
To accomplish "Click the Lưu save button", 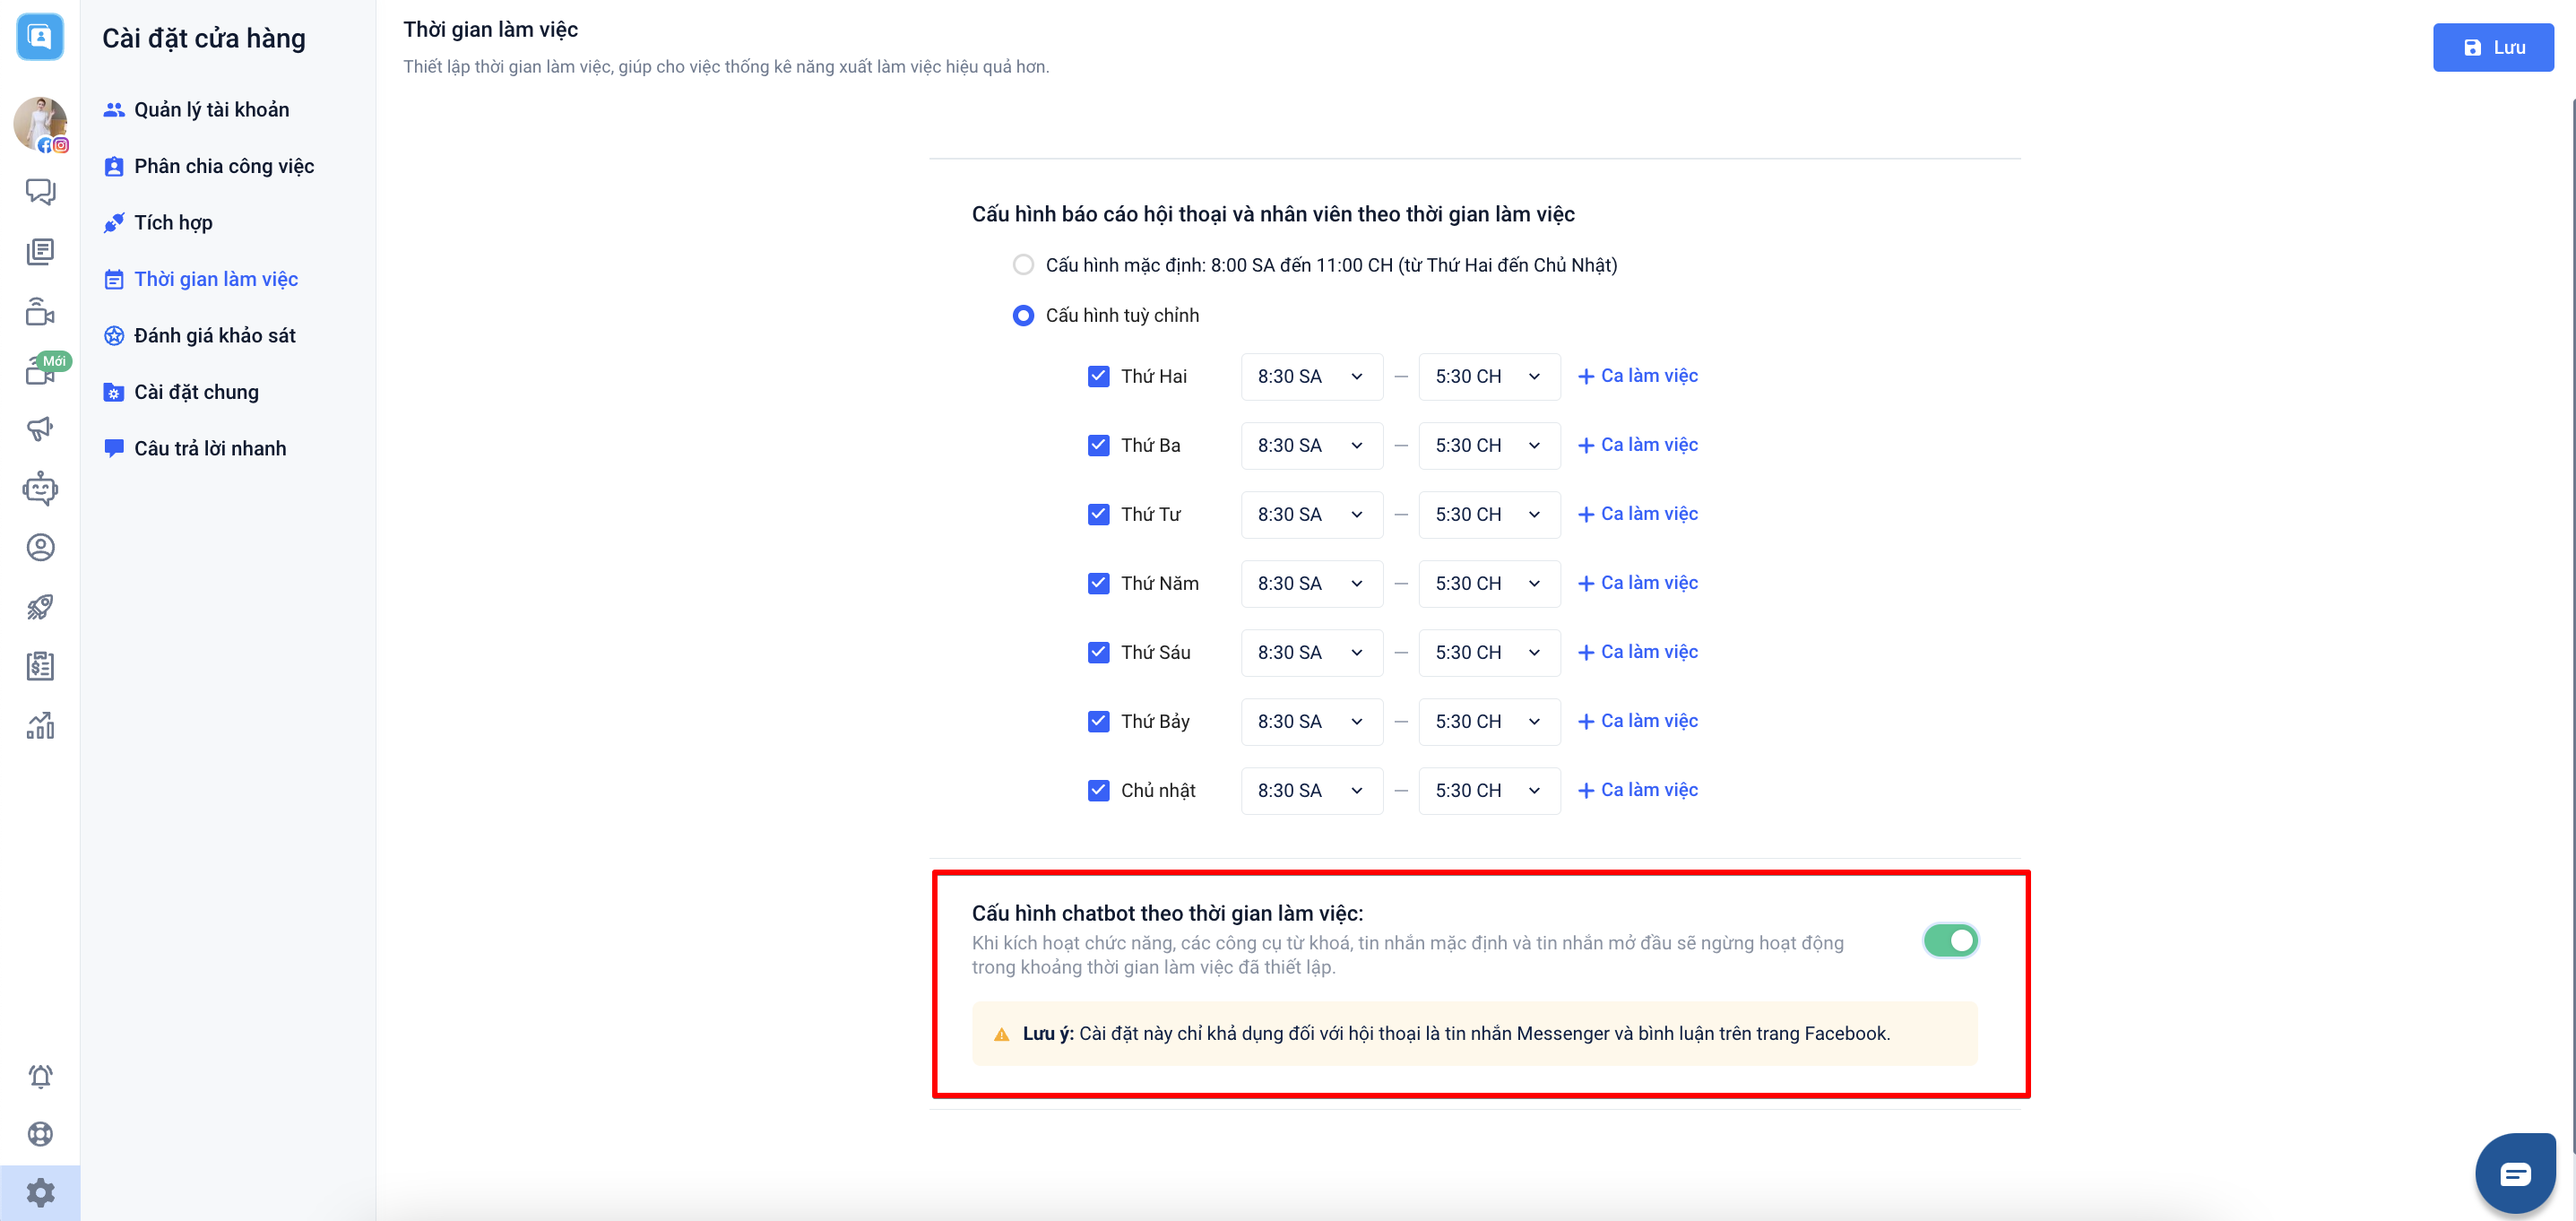I will pos(2492,48).
